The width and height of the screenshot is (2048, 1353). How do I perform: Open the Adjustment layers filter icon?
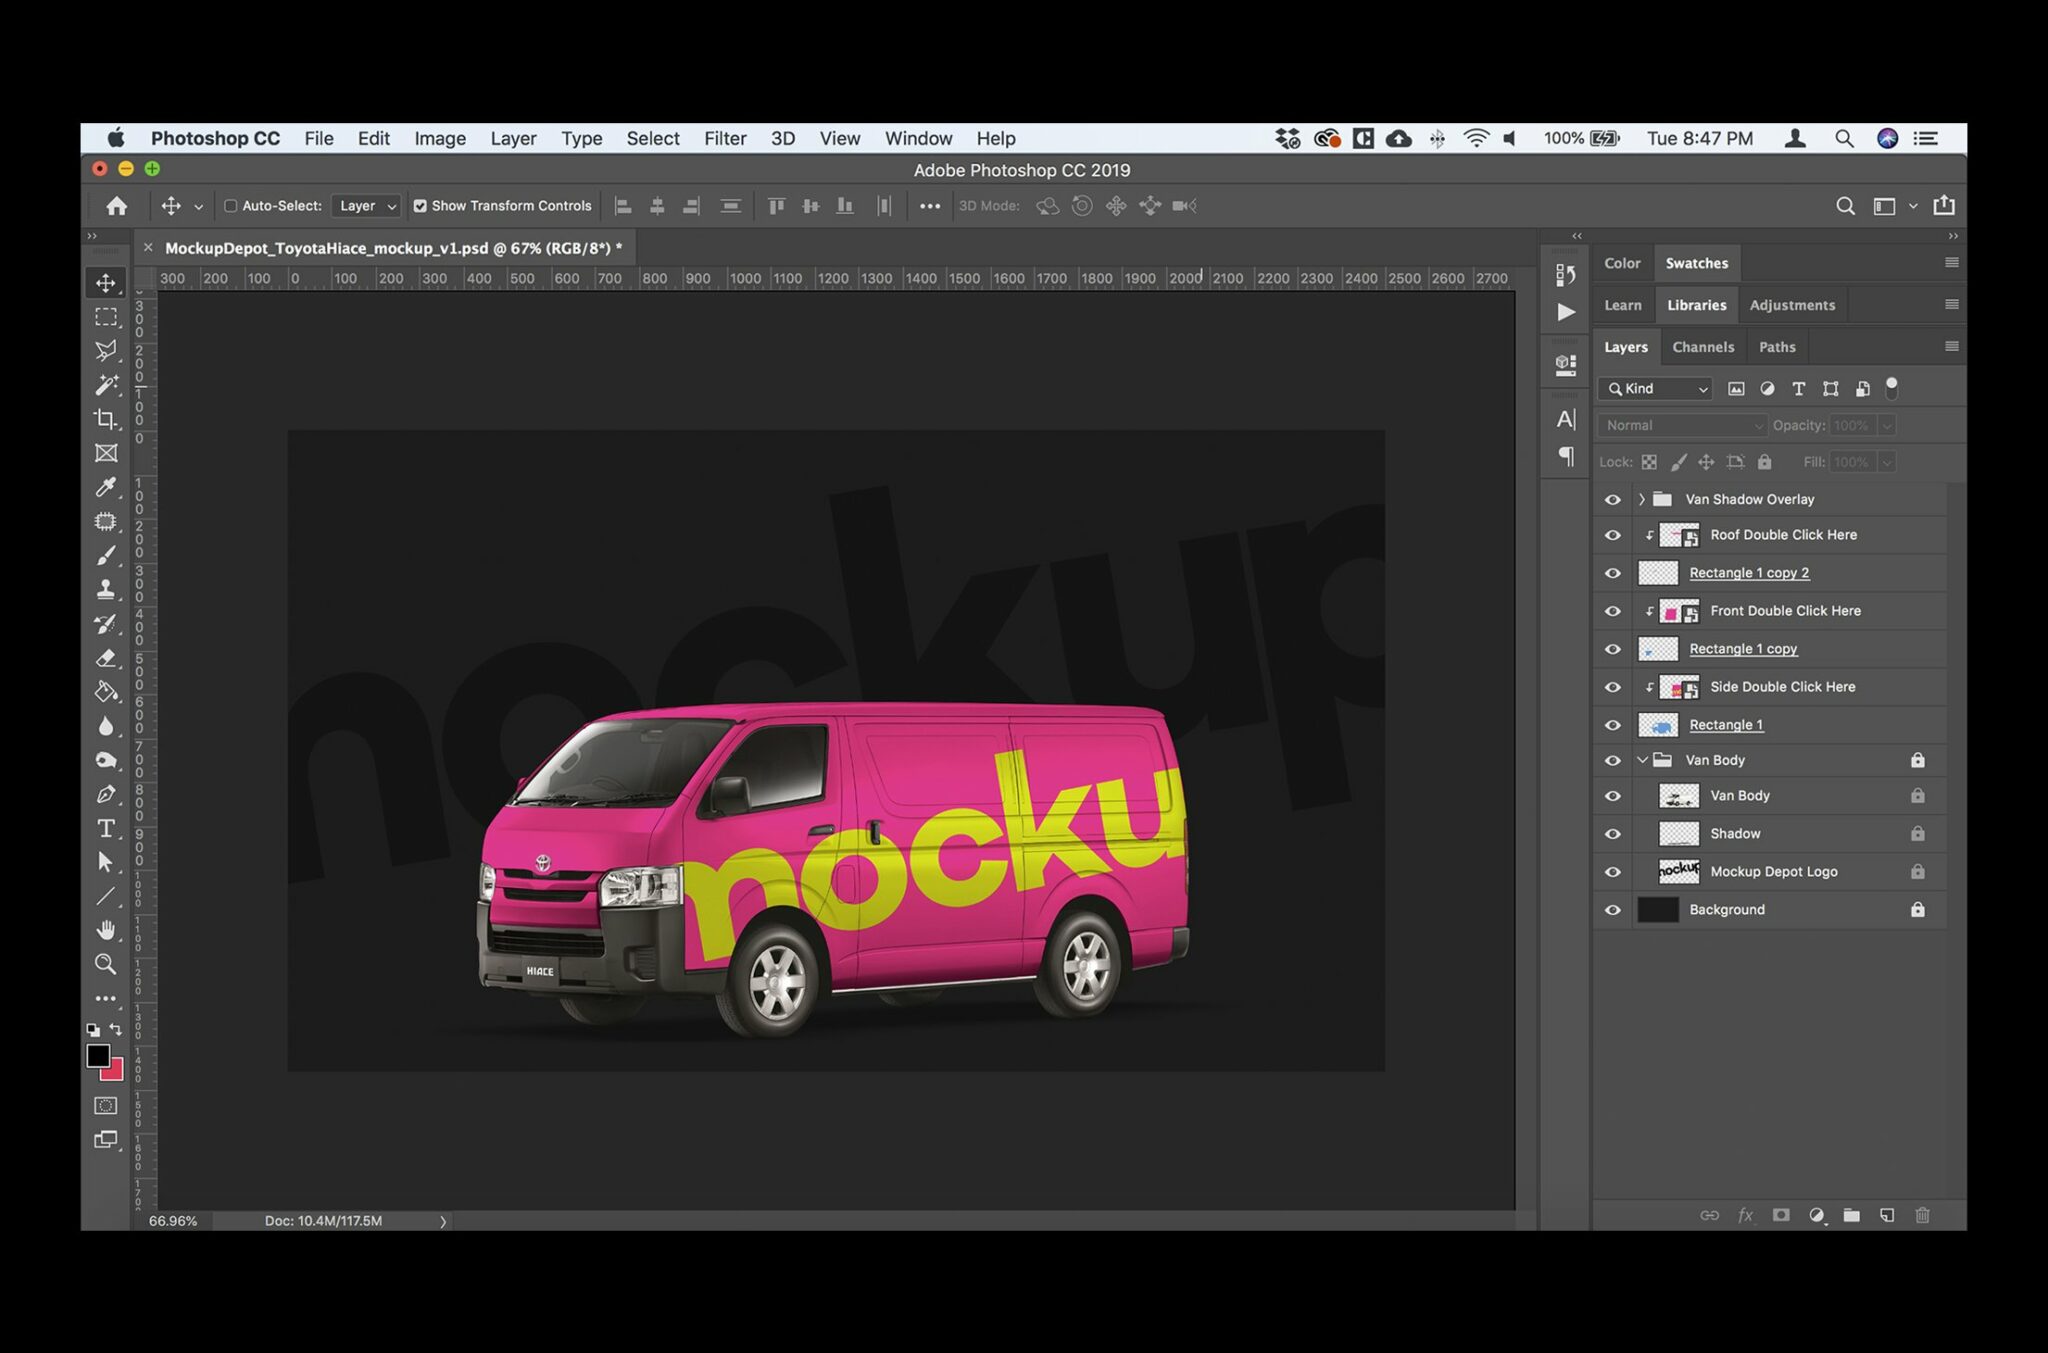point(1768,388)
